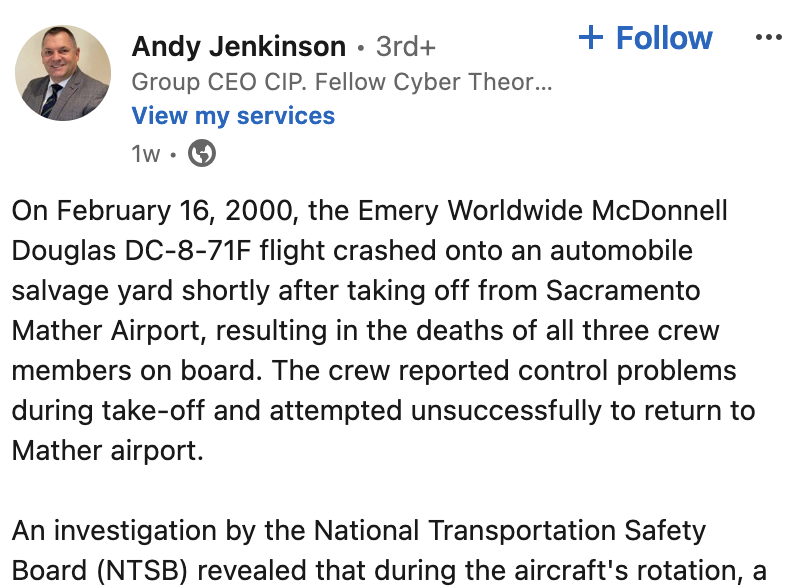Open the three-dot post options menu

pyautogui.click(x=769, y=37)
